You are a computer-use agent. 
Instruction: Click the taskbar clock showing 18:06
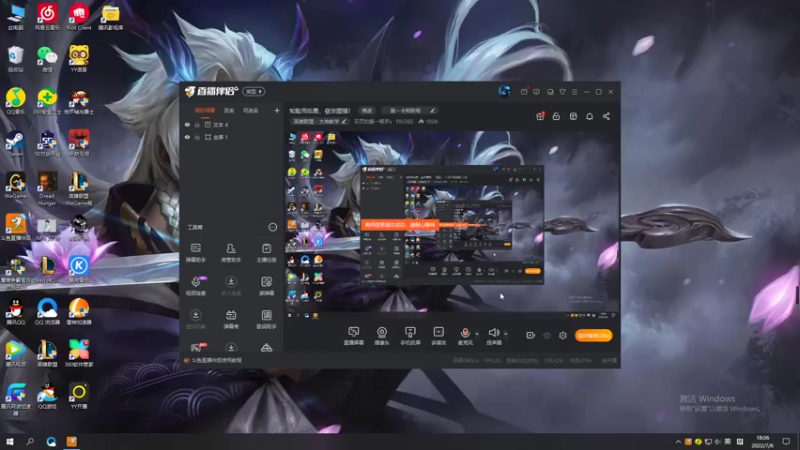click(762, 441)
